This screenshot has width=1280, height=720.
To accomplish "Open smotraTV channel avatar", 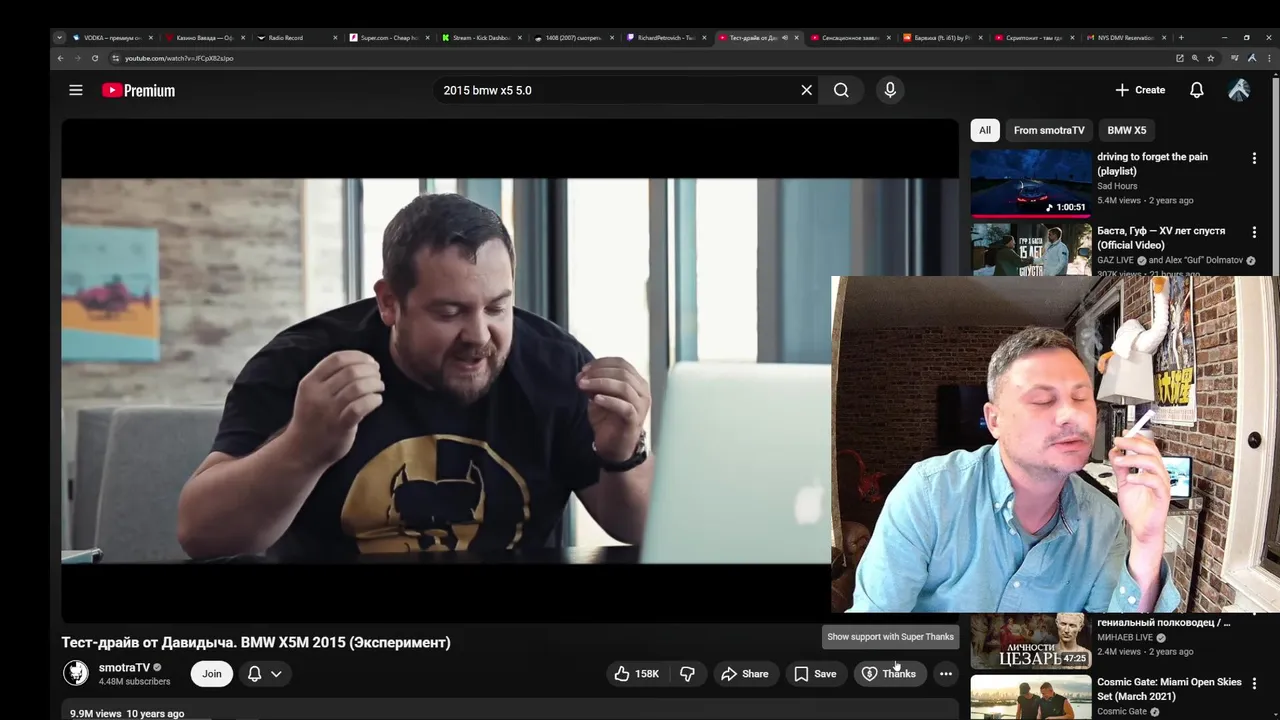I will point(76,673).
